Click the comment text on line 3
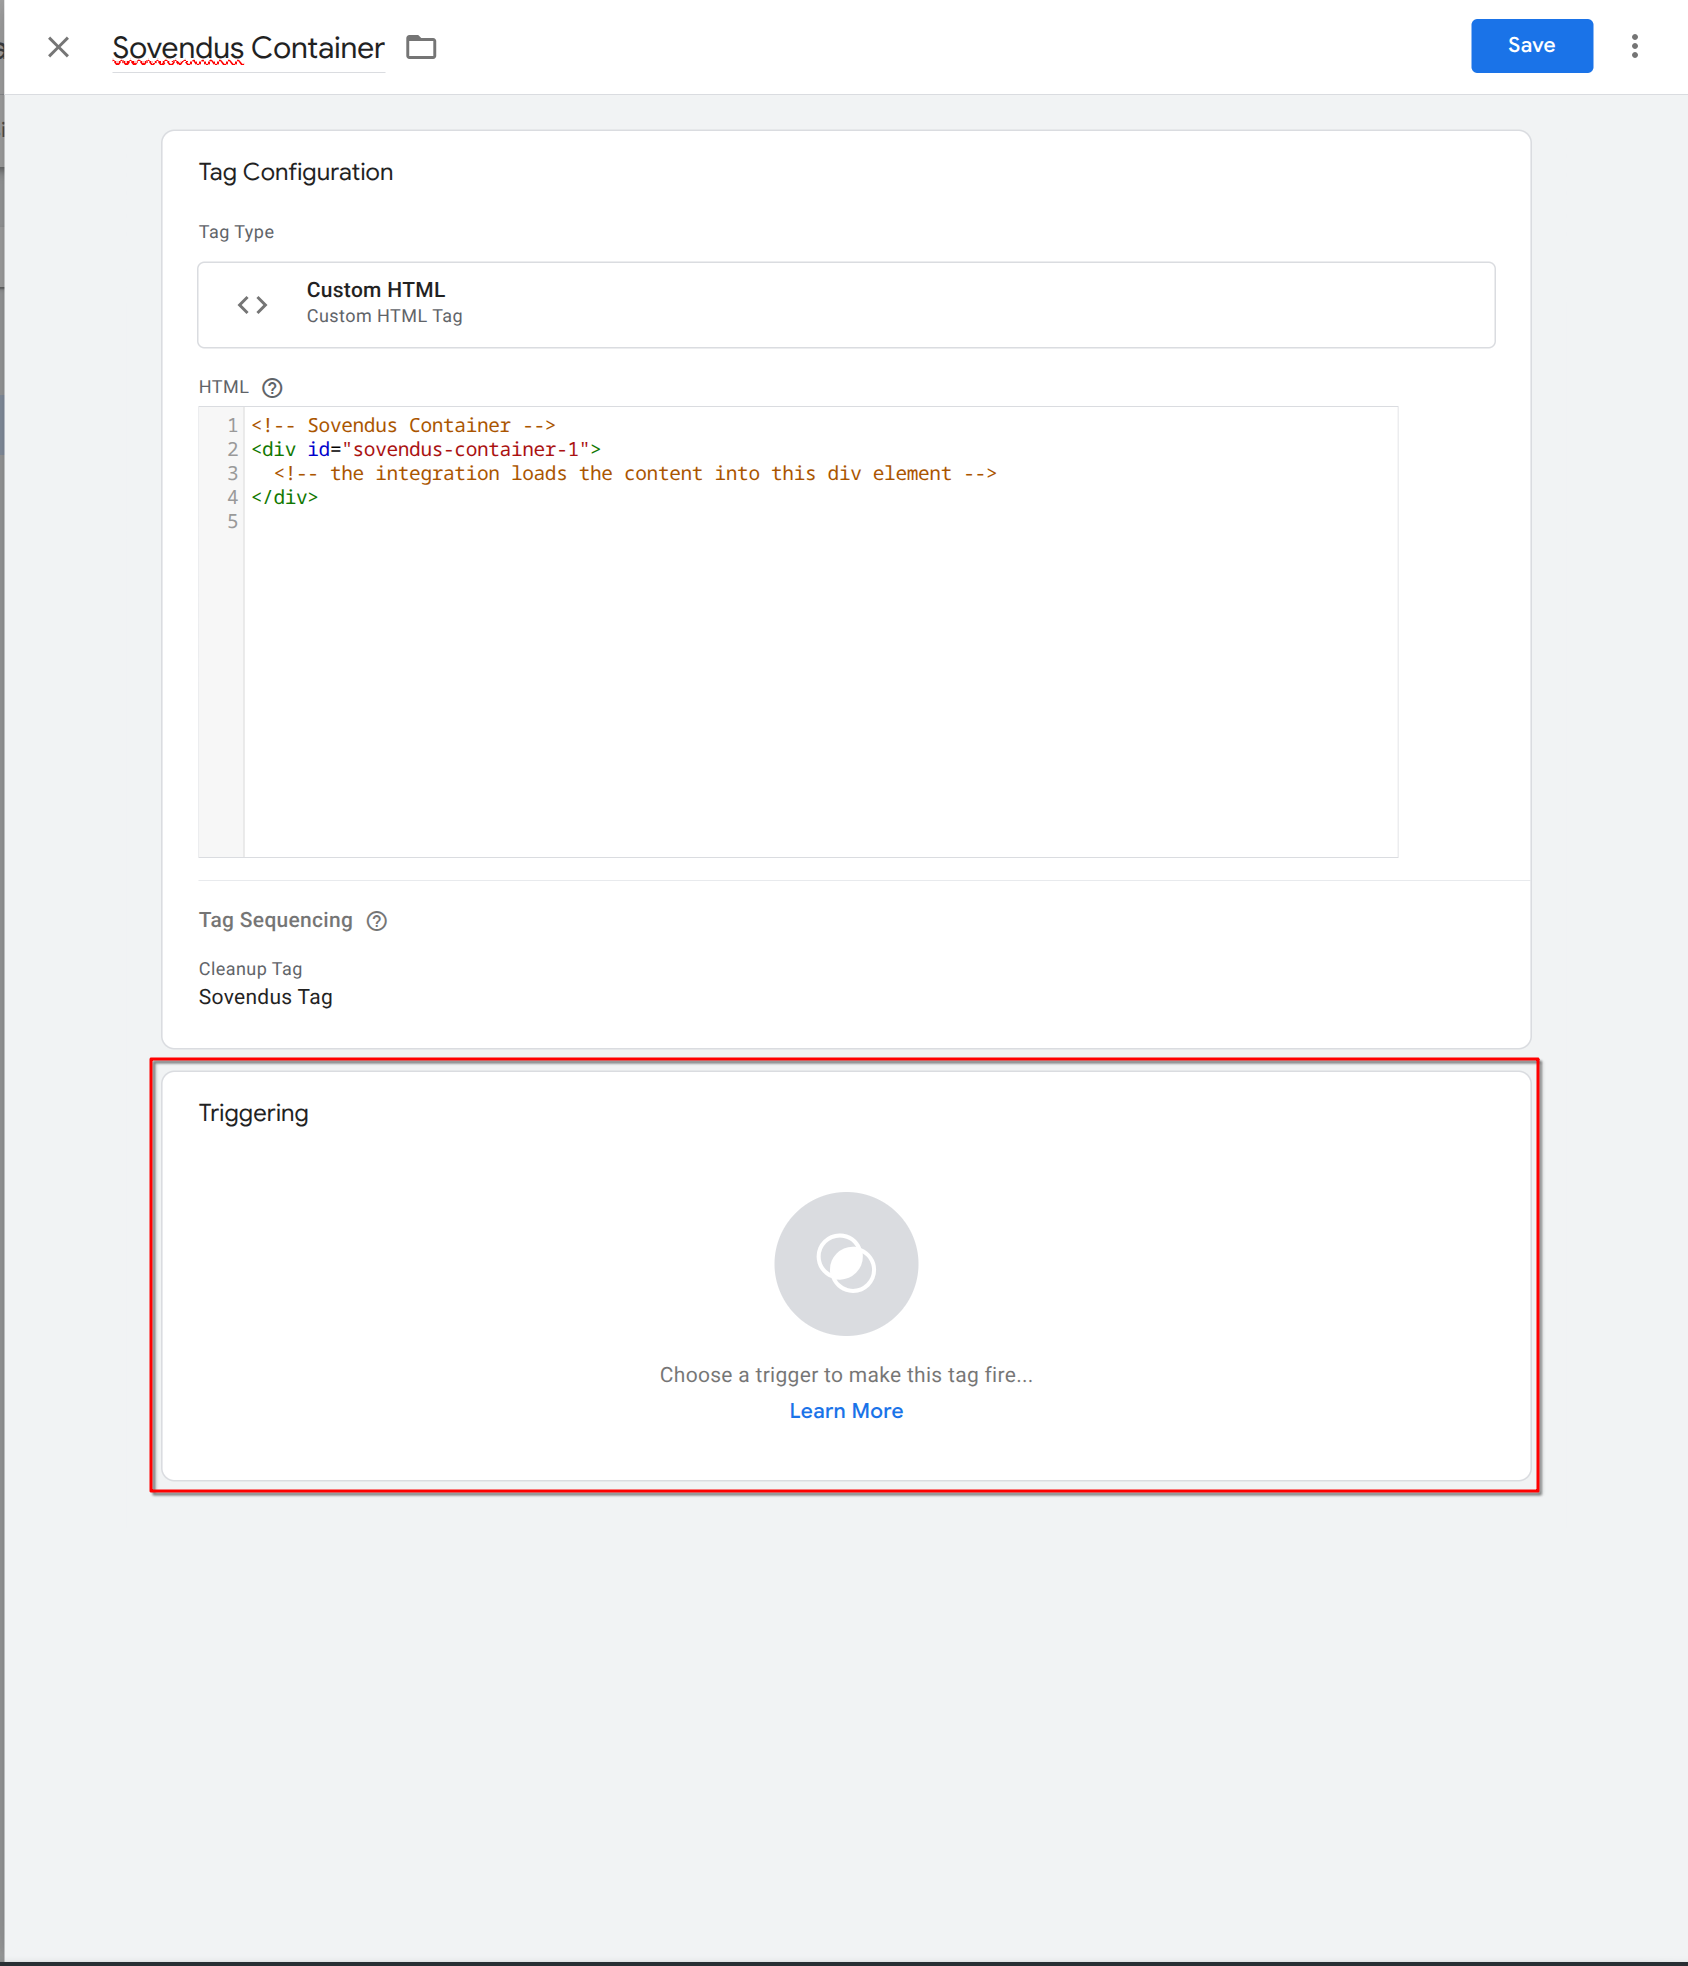Image resolution: width=1688 pixels, height=1966 pixels. click(x=635, y=473)
